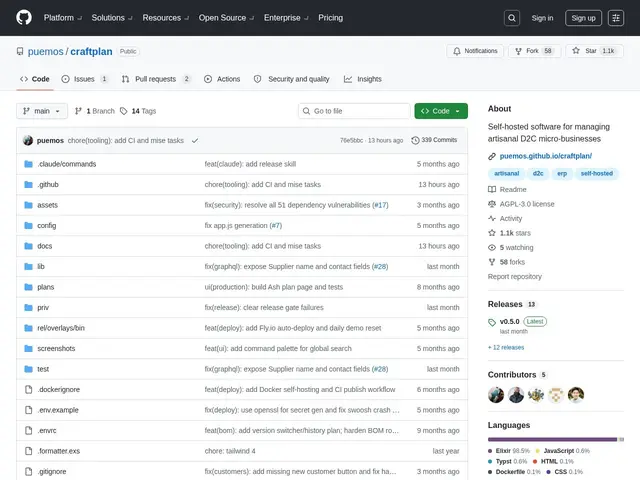Click the tags icon next to 14 Tags

(x=124, y=111)
